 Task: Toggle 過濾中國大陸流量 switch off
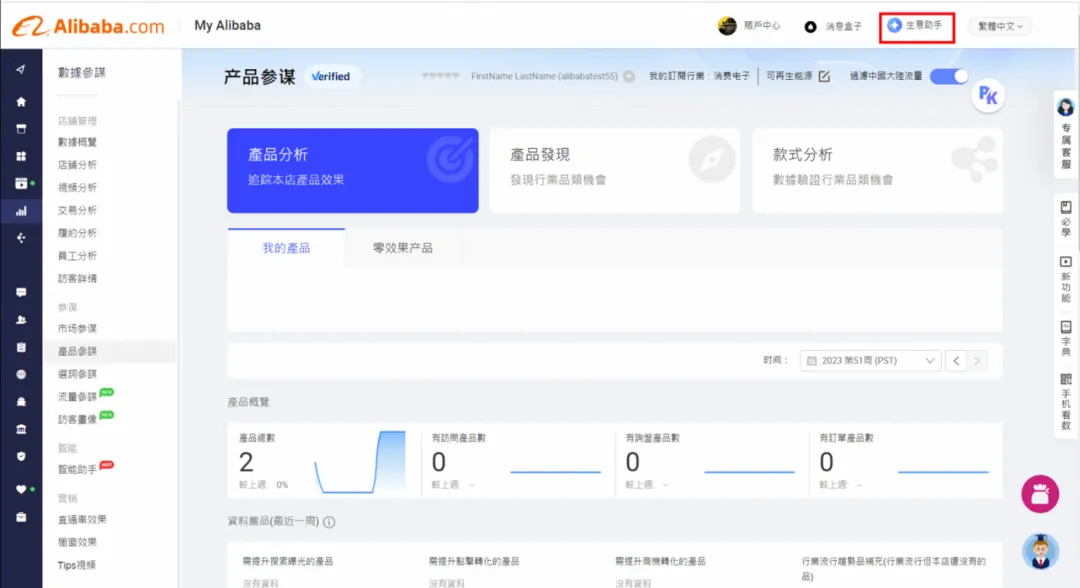pos(949,76)
